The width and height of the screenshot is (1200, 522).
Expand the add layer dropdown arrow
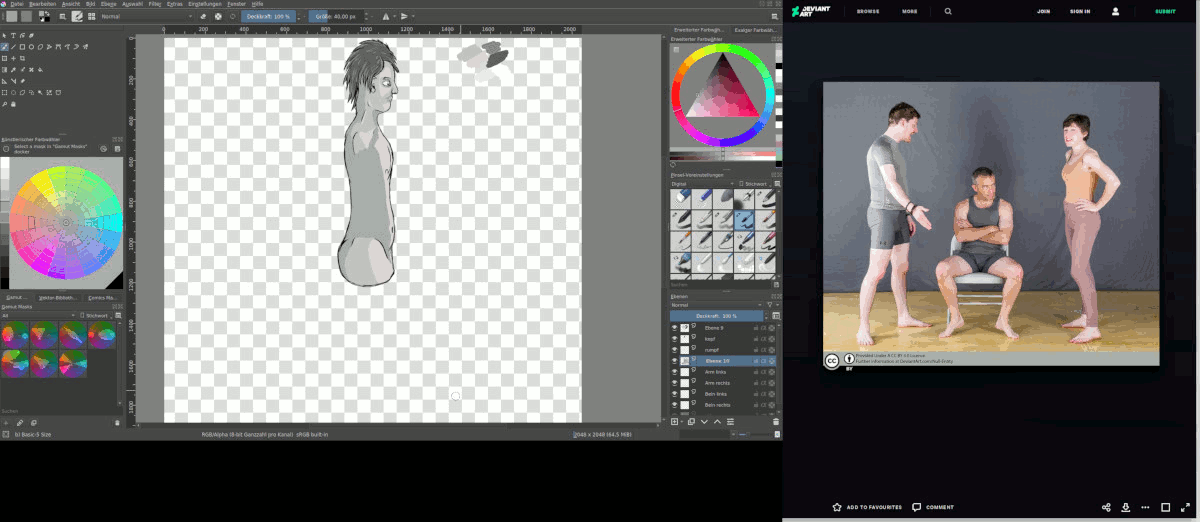[x=682, y=422]
